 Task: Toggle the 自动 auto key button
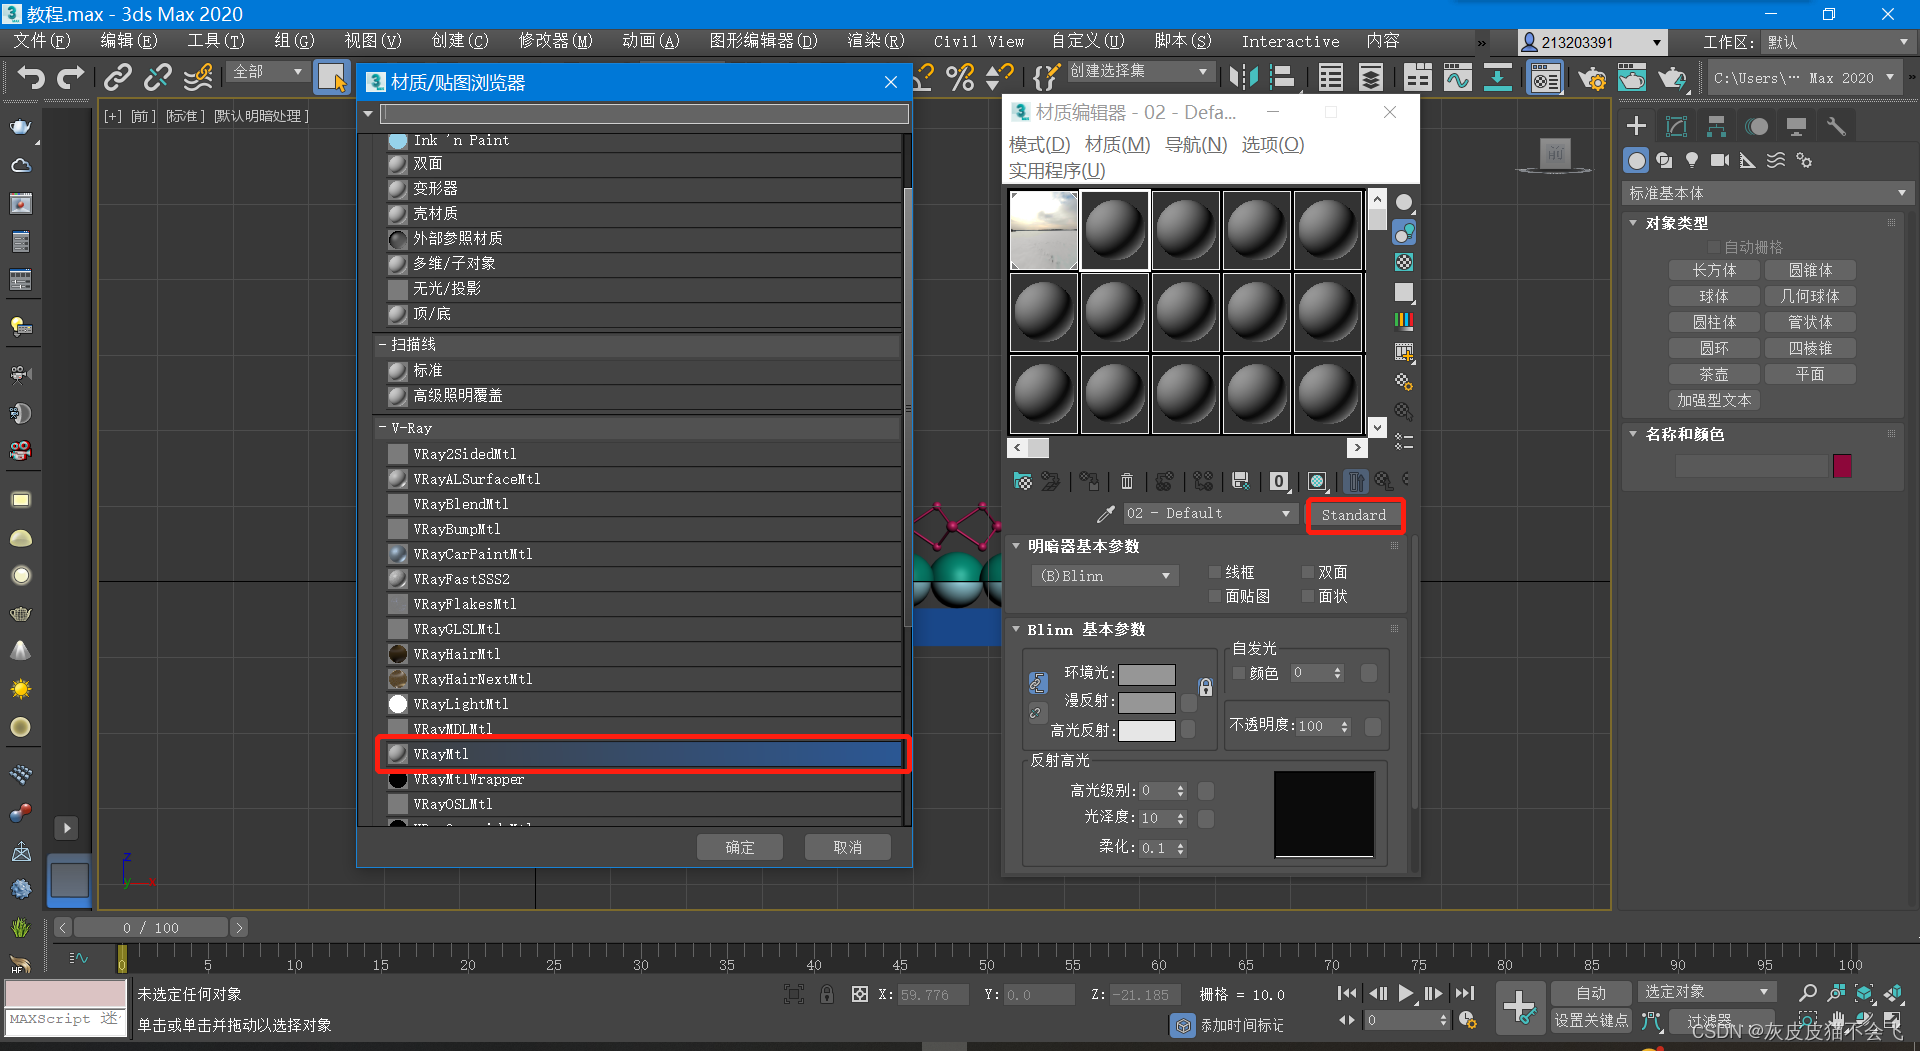[x=1590, y=993]
